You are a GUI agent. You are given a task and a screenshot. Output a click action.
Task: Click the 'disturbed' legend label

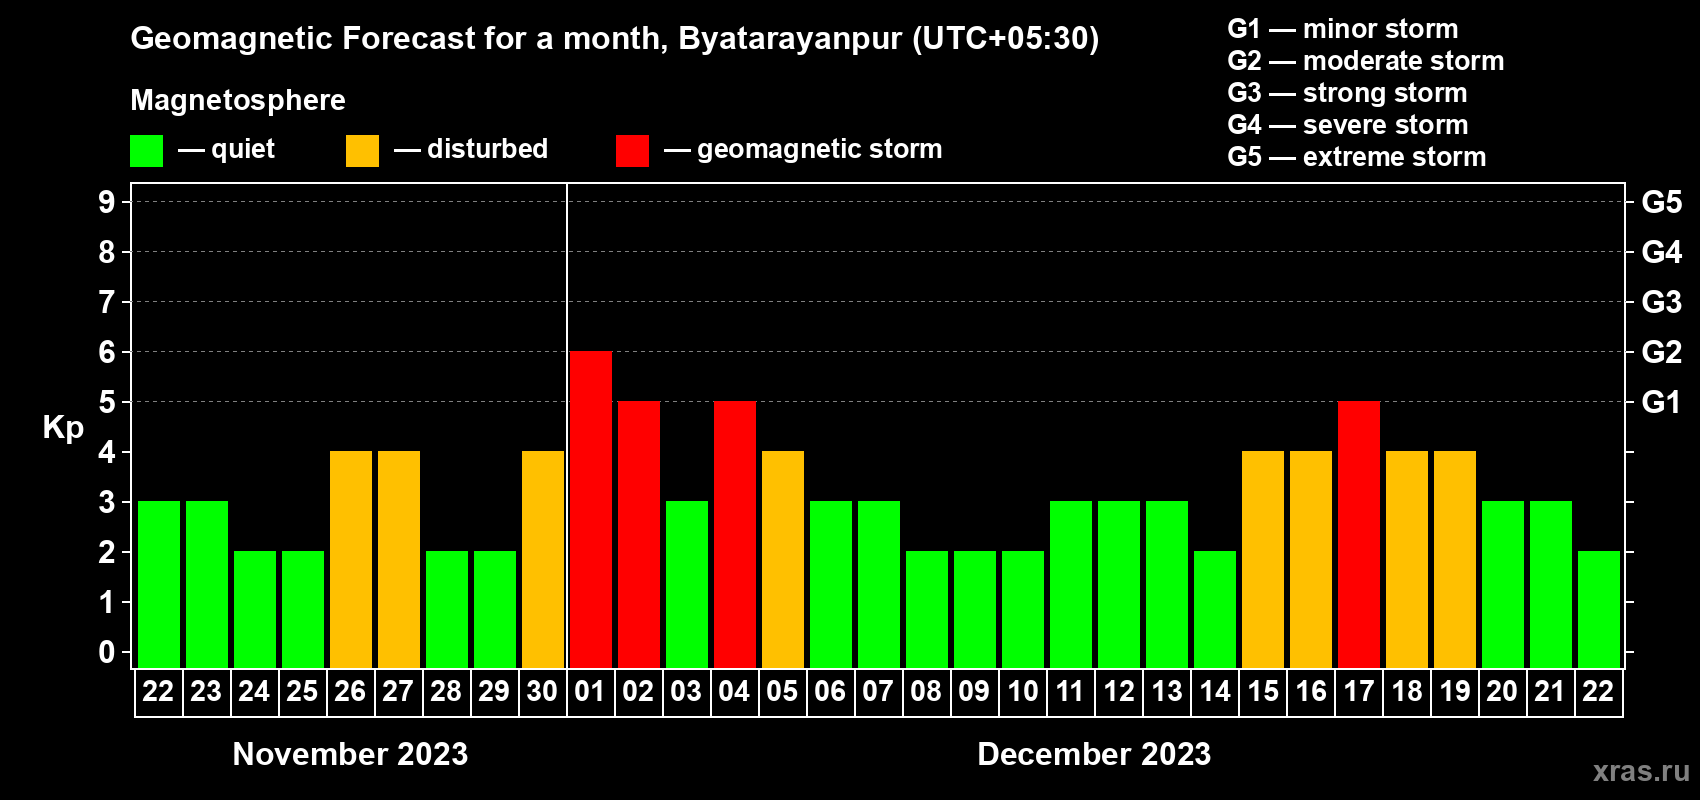click(488, 149)
